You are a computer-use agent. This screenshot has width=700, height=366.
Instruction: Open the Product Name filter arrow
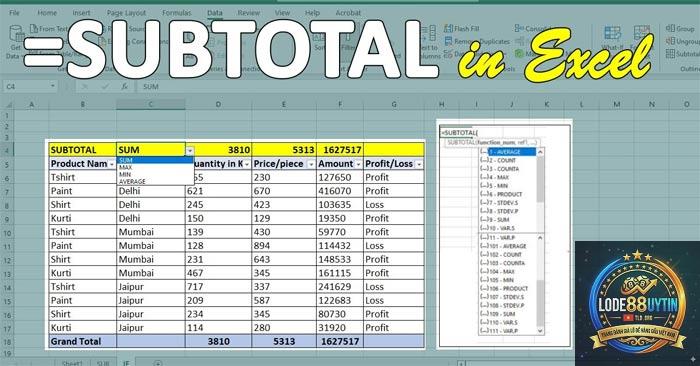tap(112, 165)
